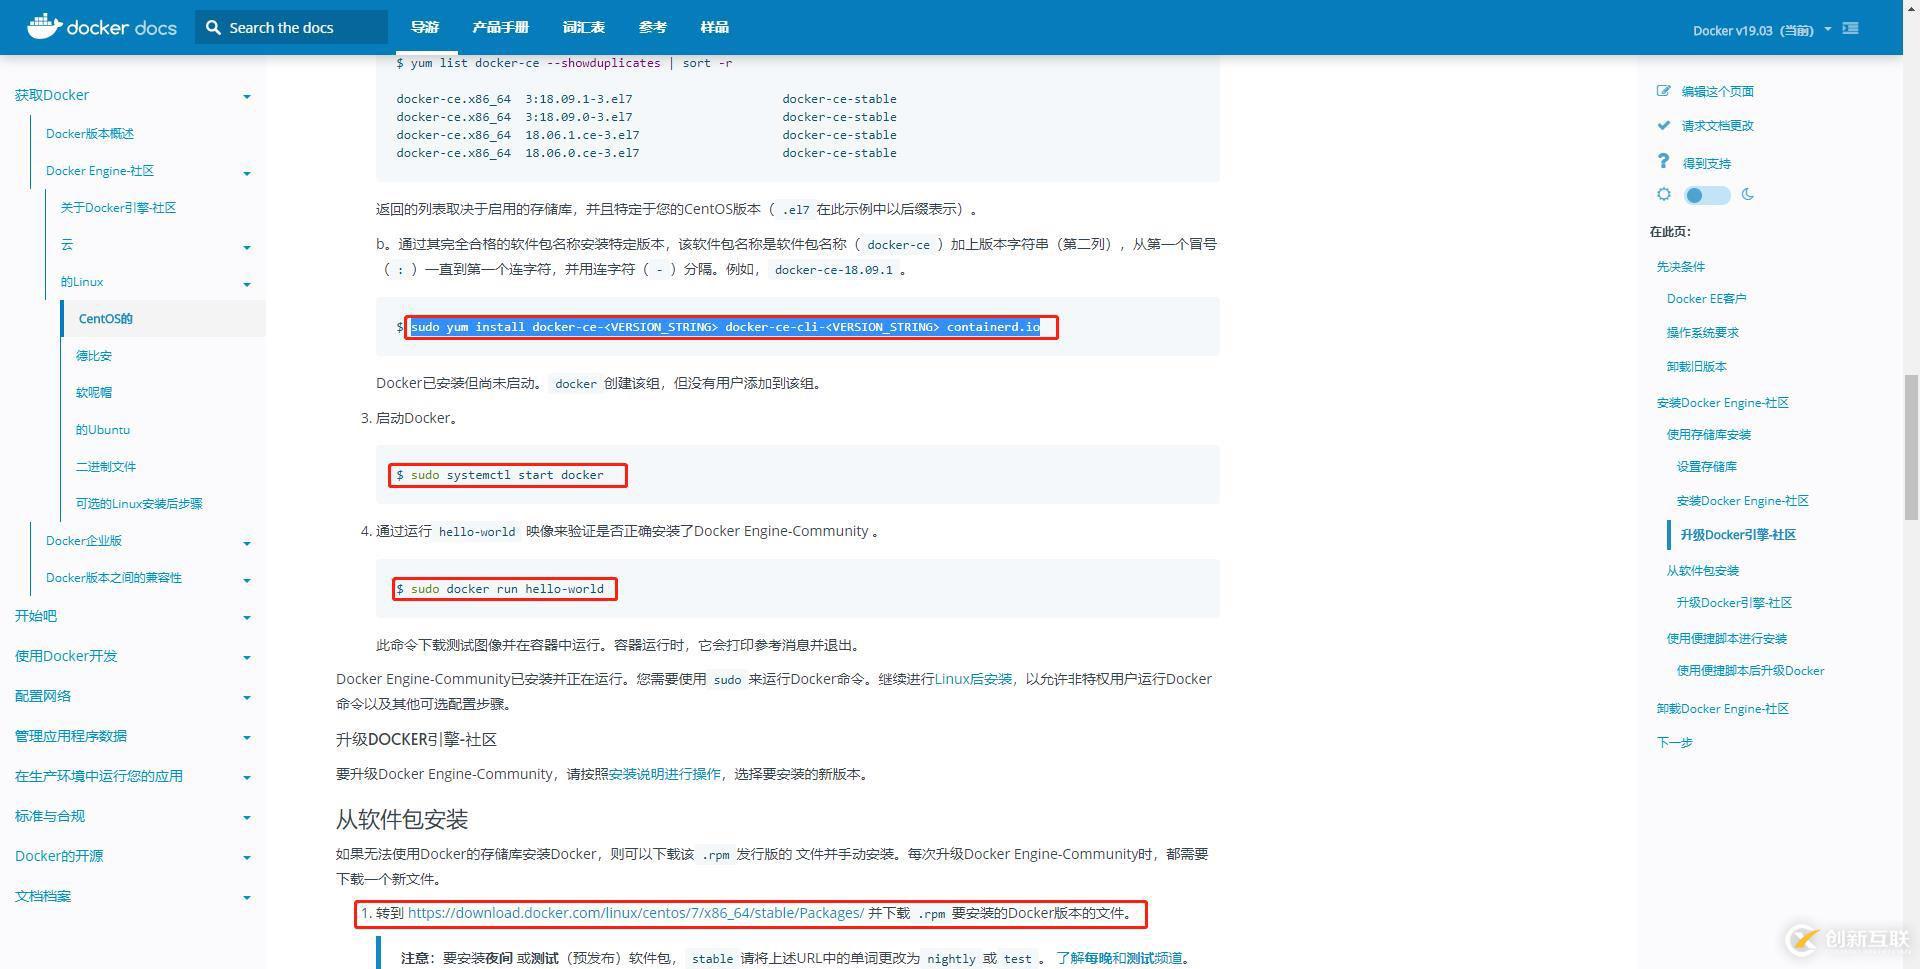This screenshot has width=1920, height=969.
Task: Jump to 卸载Docker Engine-社区 in page contents
Action: [x=1723, y=709]
